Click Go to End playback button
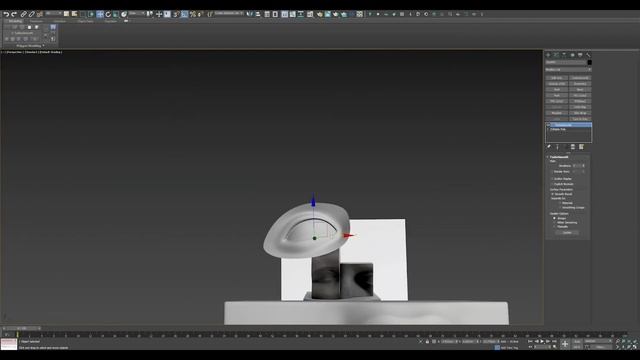The width and height of the screenshot is (640, 360). point(554,341)
